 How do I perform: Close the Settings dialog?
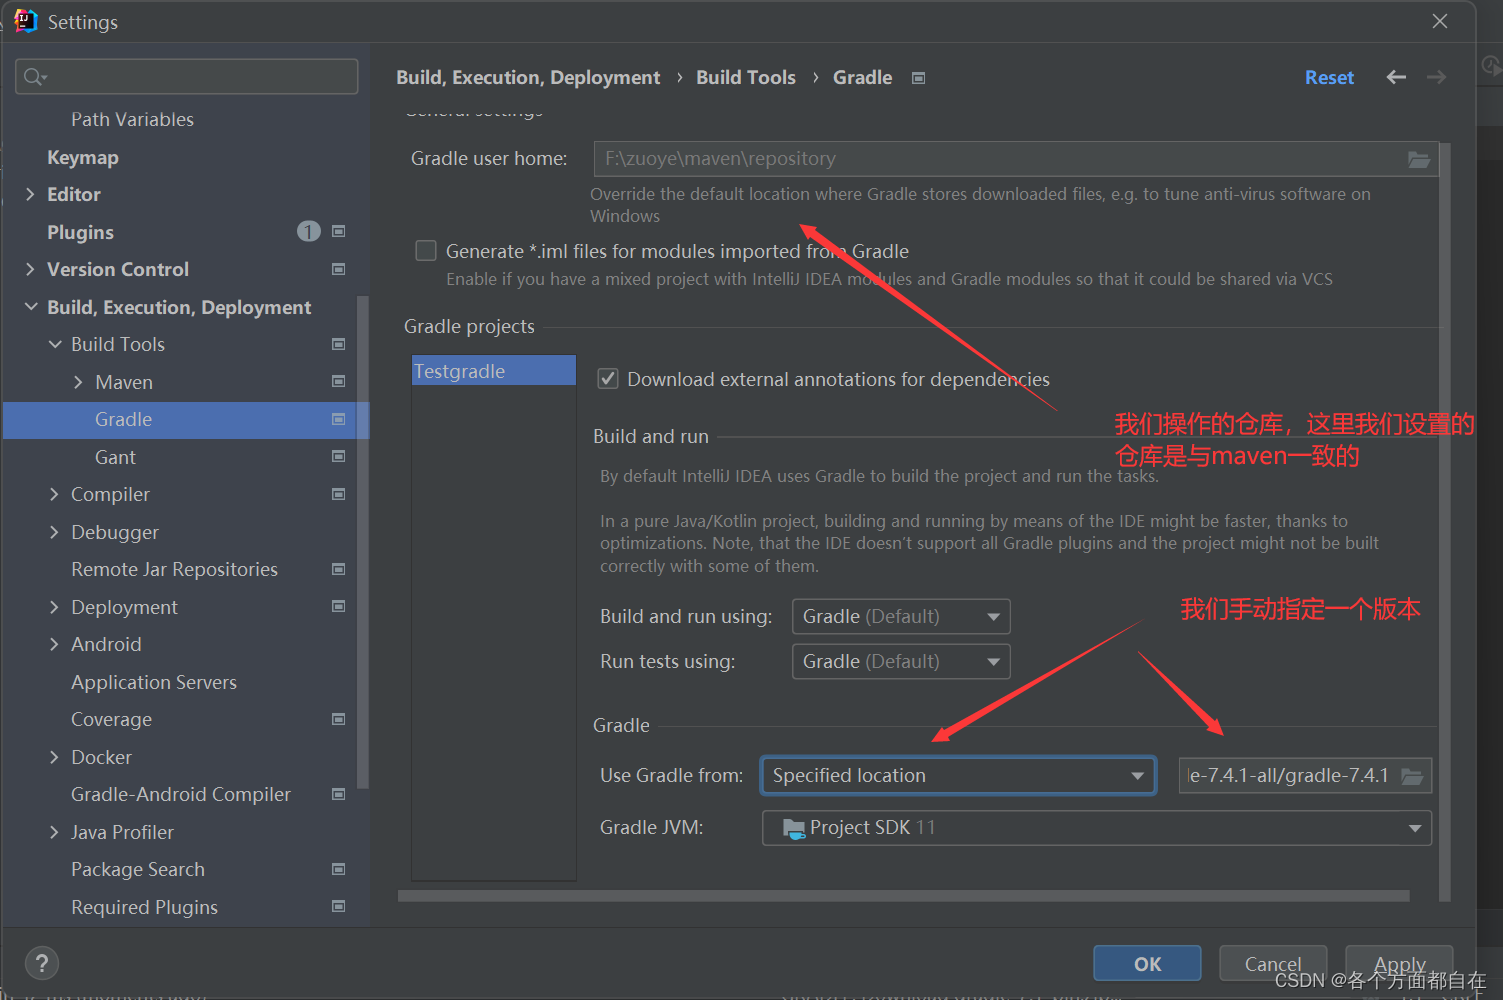pyautogui.click(x=1440, y=21)
